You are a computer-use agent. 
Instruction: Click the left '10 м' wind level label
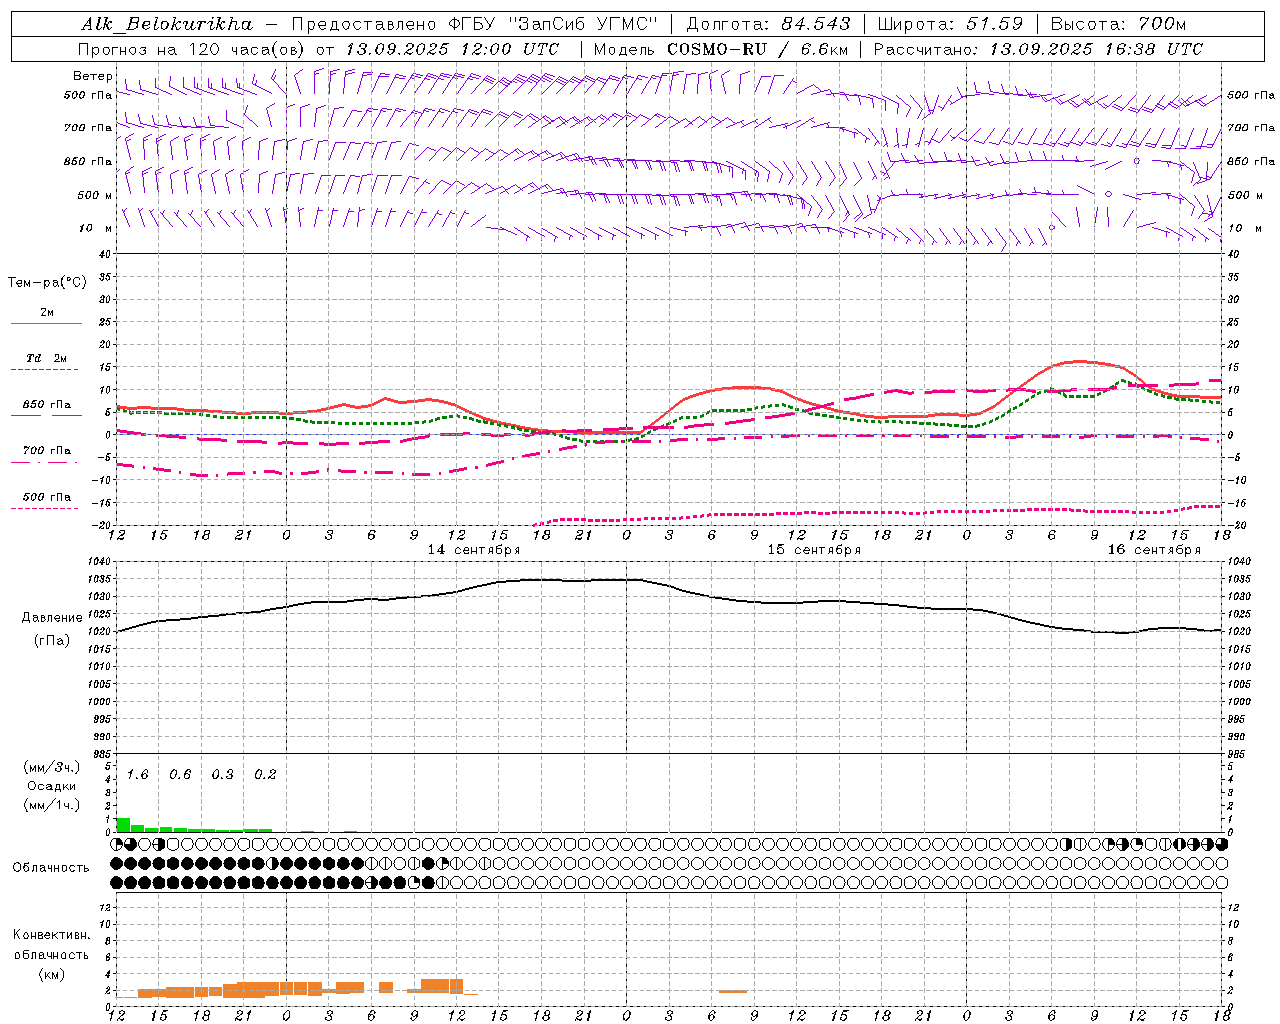point(96,229)
